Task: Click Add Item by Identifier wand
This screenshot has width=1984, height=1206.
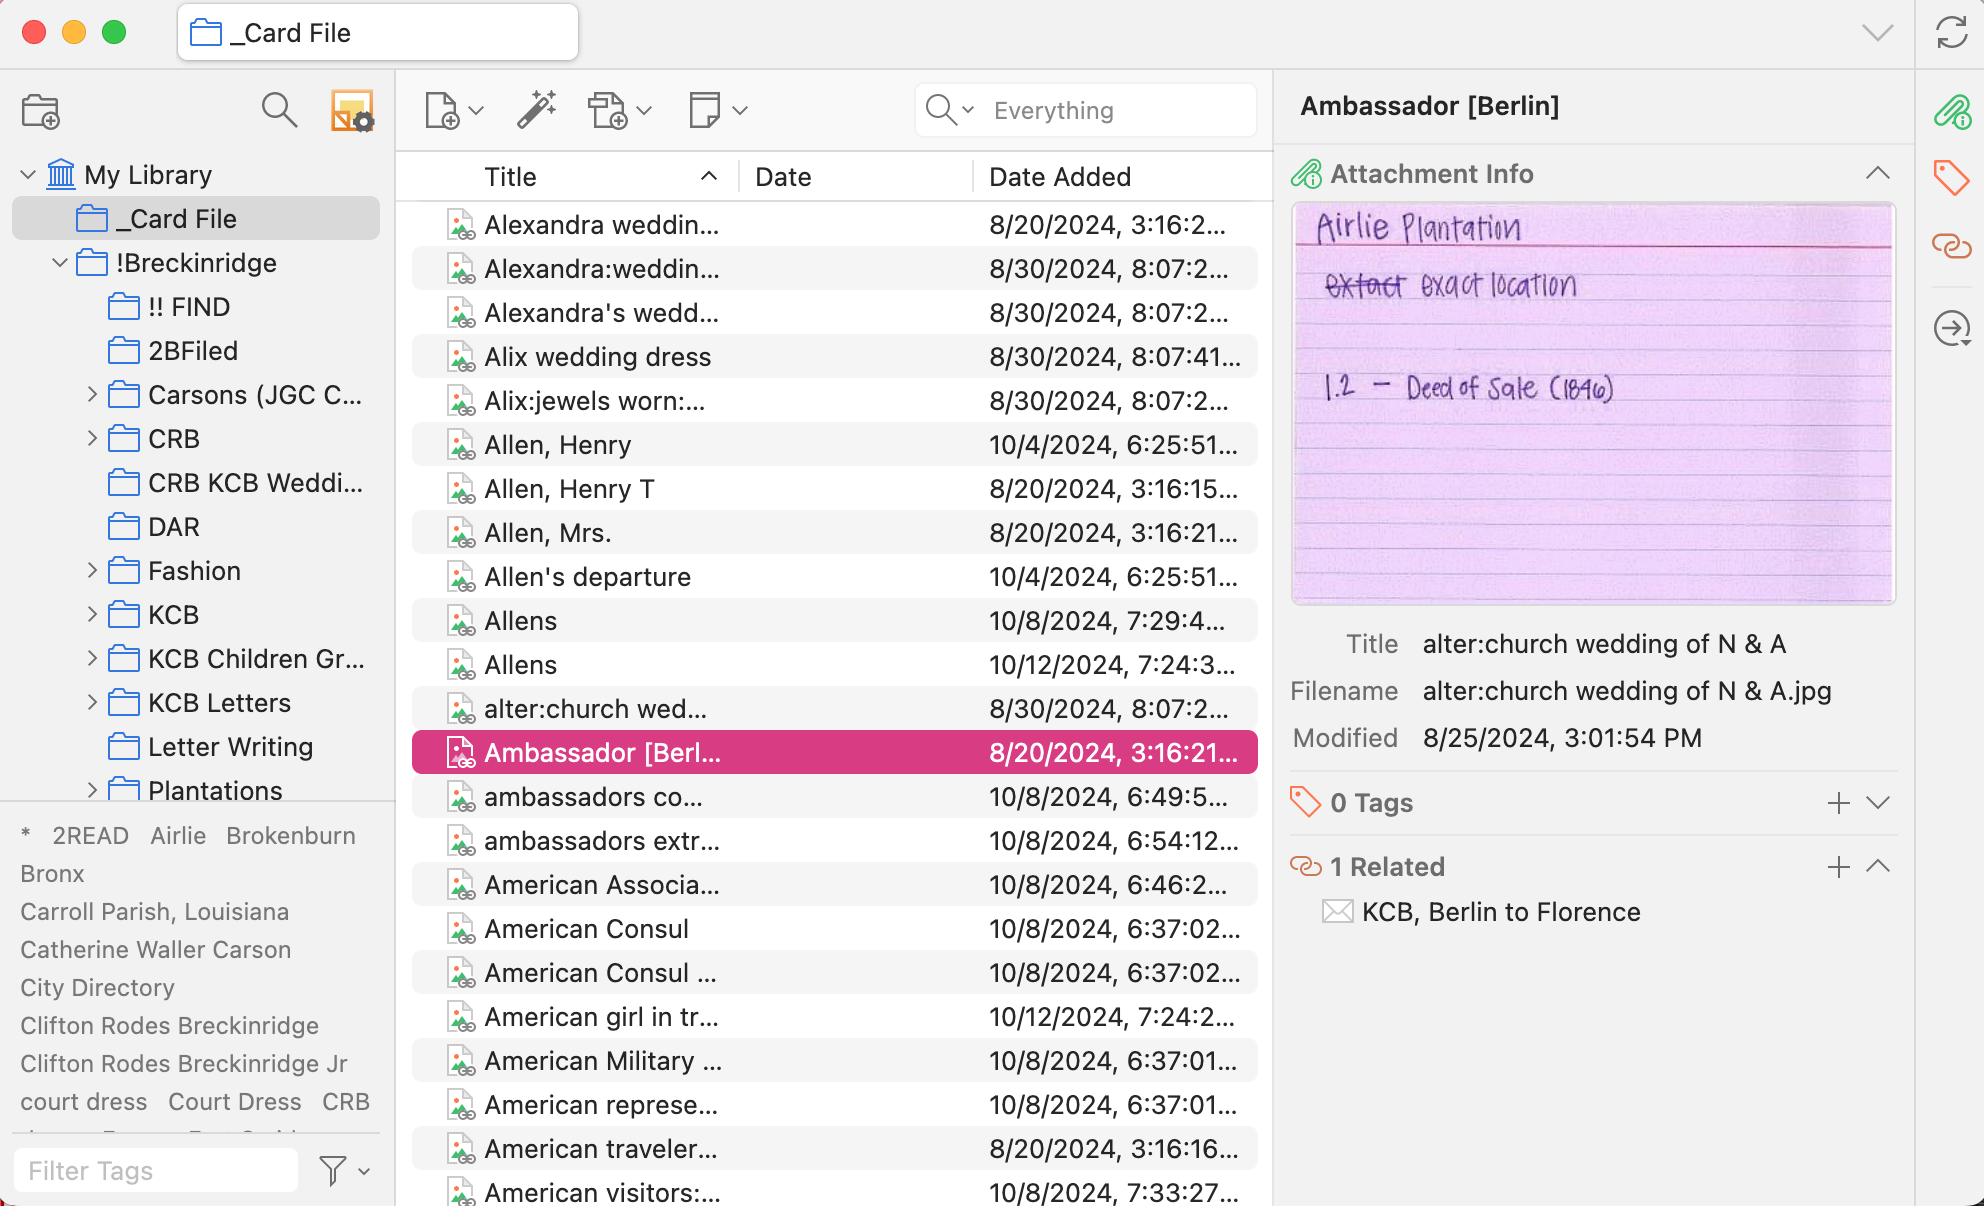Action: tap(537, 110)
